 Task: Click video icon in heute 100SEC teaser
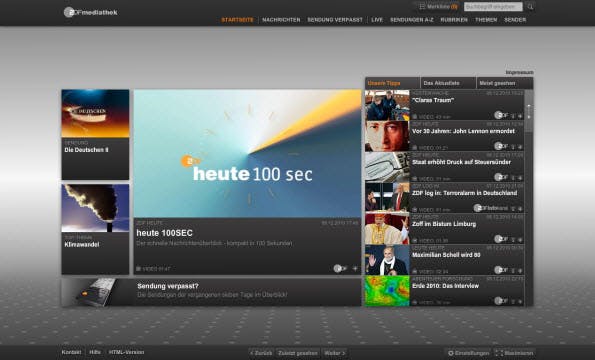139,269
